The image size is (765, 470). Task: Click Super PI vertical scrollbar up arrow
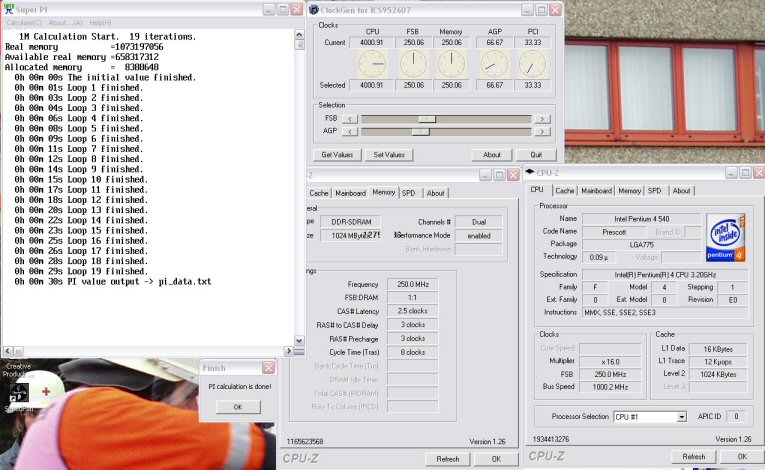[x=300, y=34]
